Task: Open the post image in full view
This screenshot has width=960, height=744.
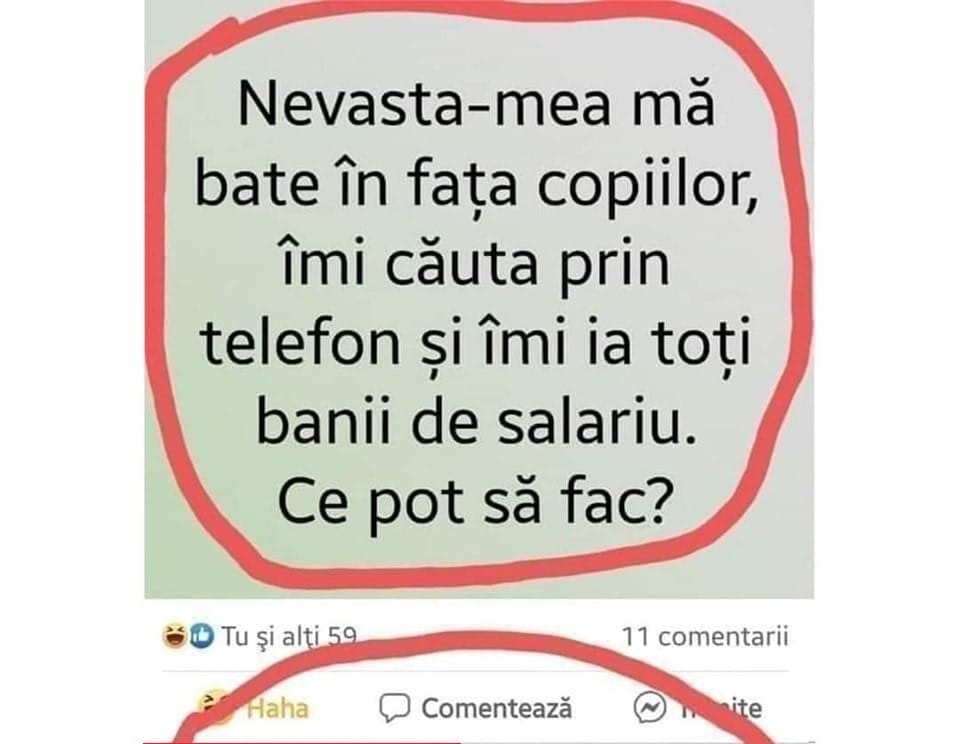Action: tap(479, 299)
